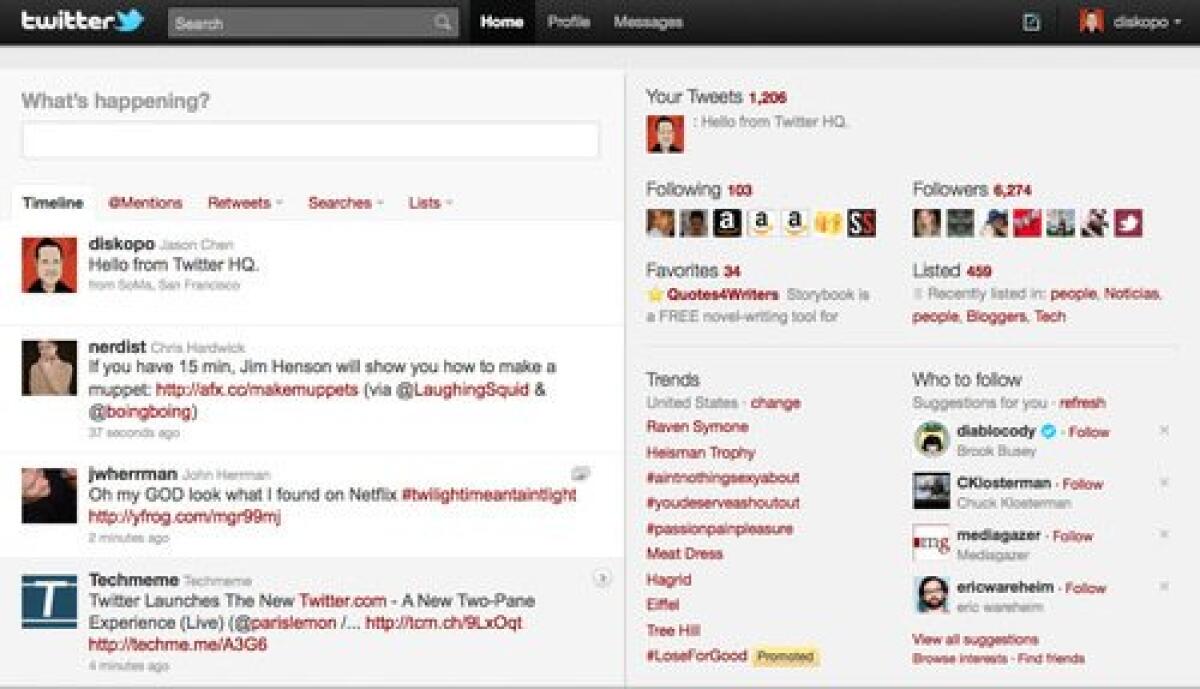Open the Raven Symone trending topic
The width and height of the screenshot is (1200, 689).
pyautogui.click(x=697, y=426)
